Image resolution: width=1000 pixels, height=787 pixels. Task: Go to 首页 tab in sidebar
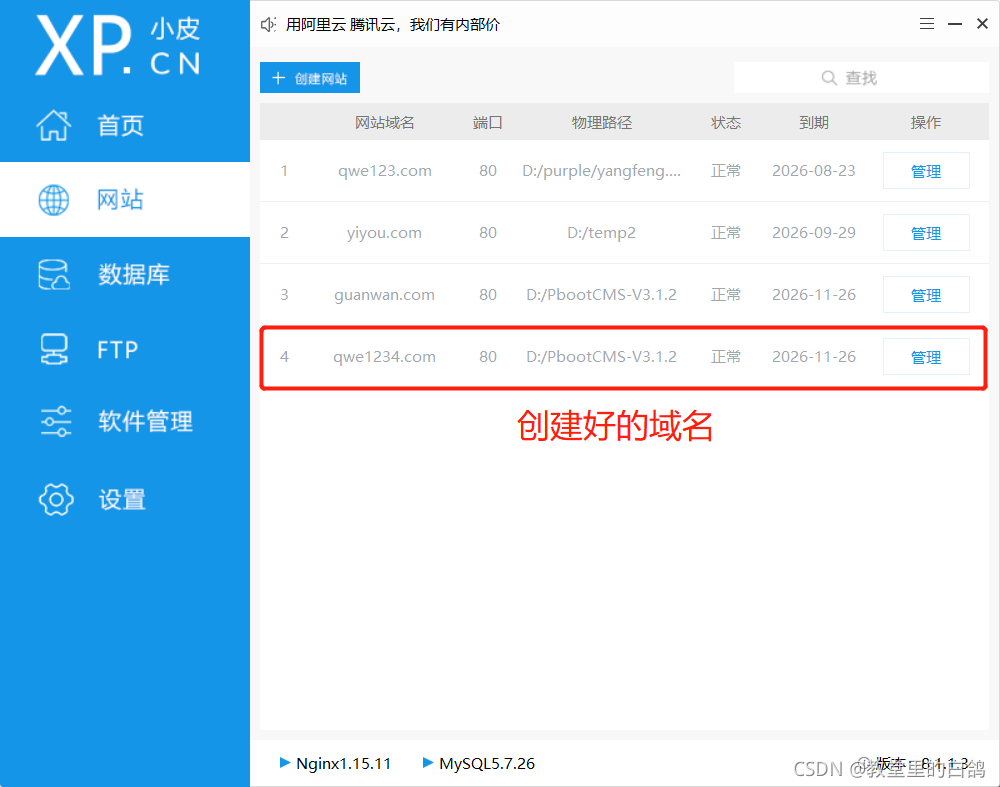125,125
